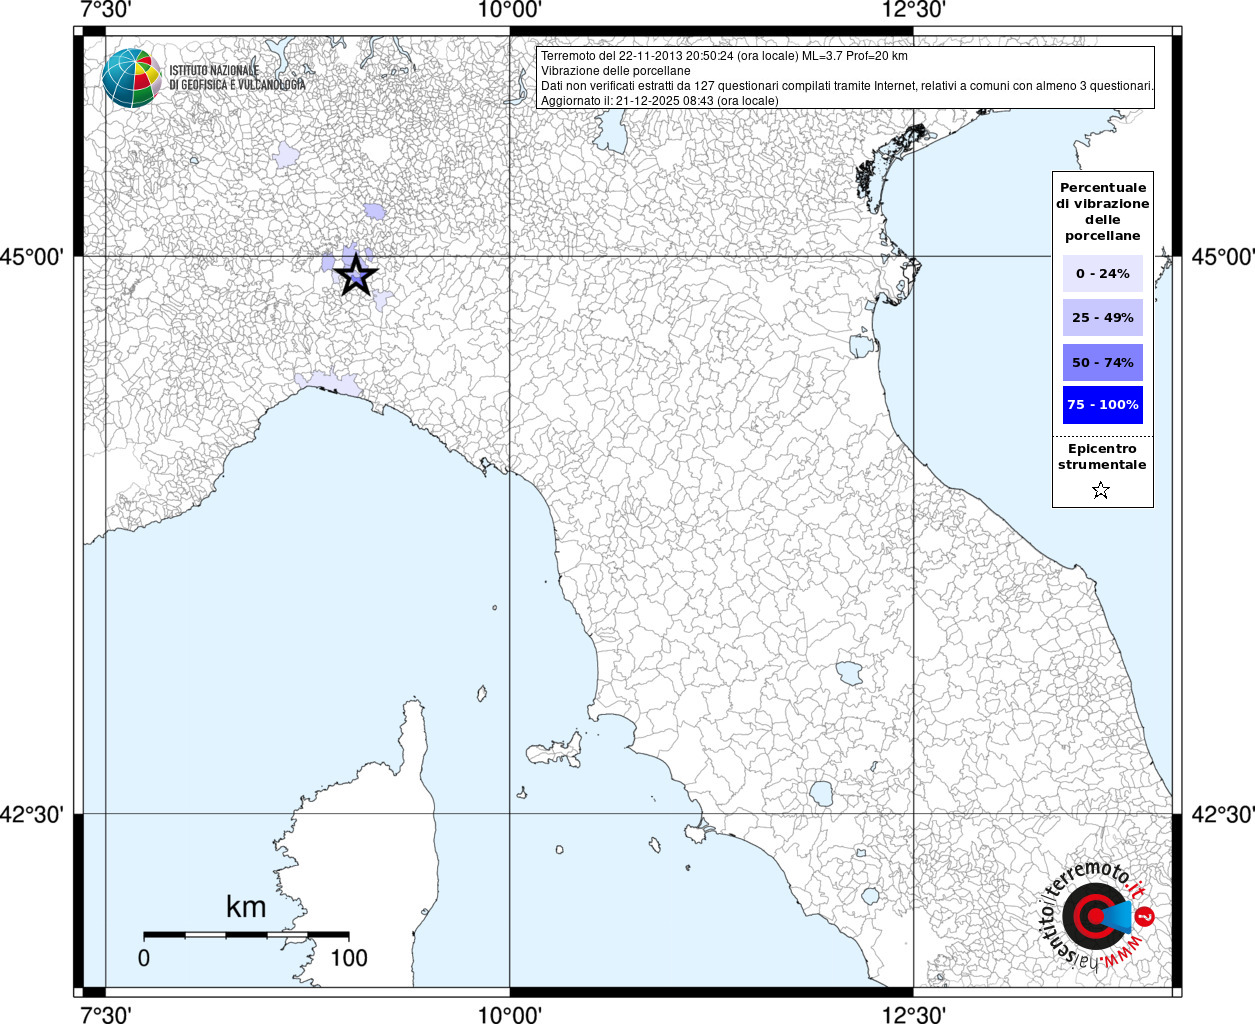The image size is (1255, 1024).
Task: Click the 'Vibrazione delle porcellane' subtitle
Action: click(x=616, y=71)
